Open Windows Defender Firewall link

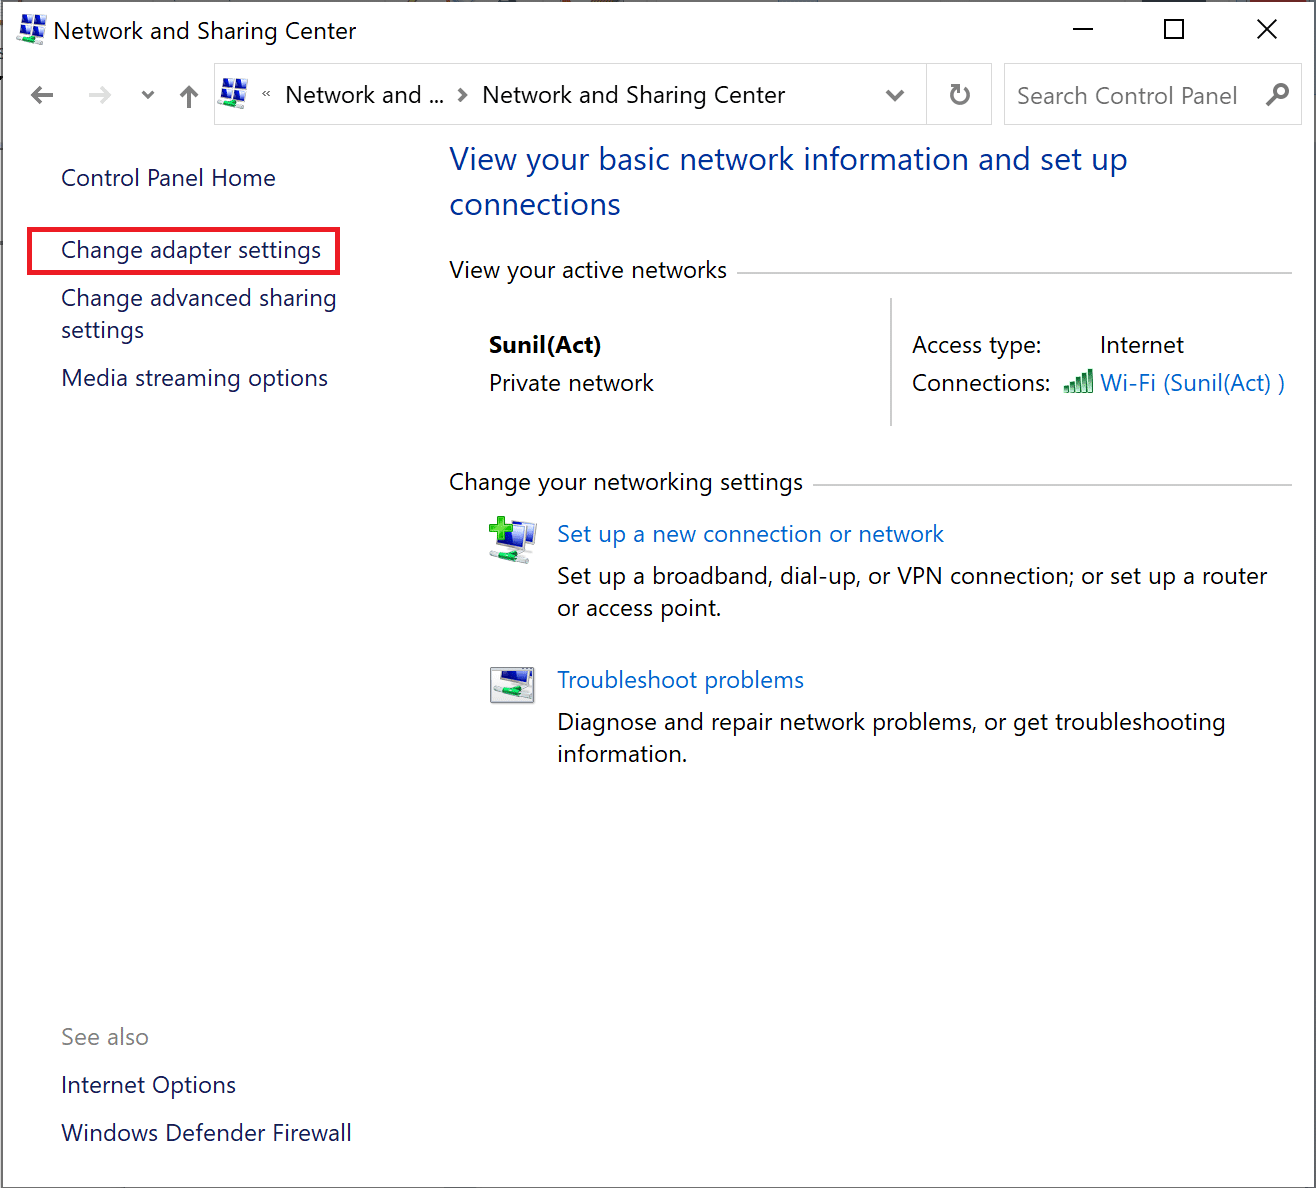point(206,1133)
